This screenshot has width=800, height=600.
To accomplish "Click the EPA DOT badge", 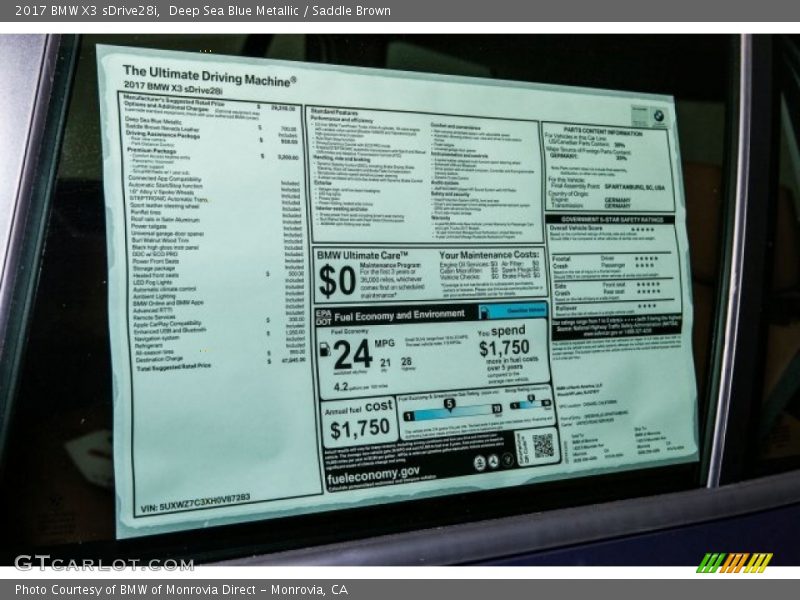I will click(323, 317).
